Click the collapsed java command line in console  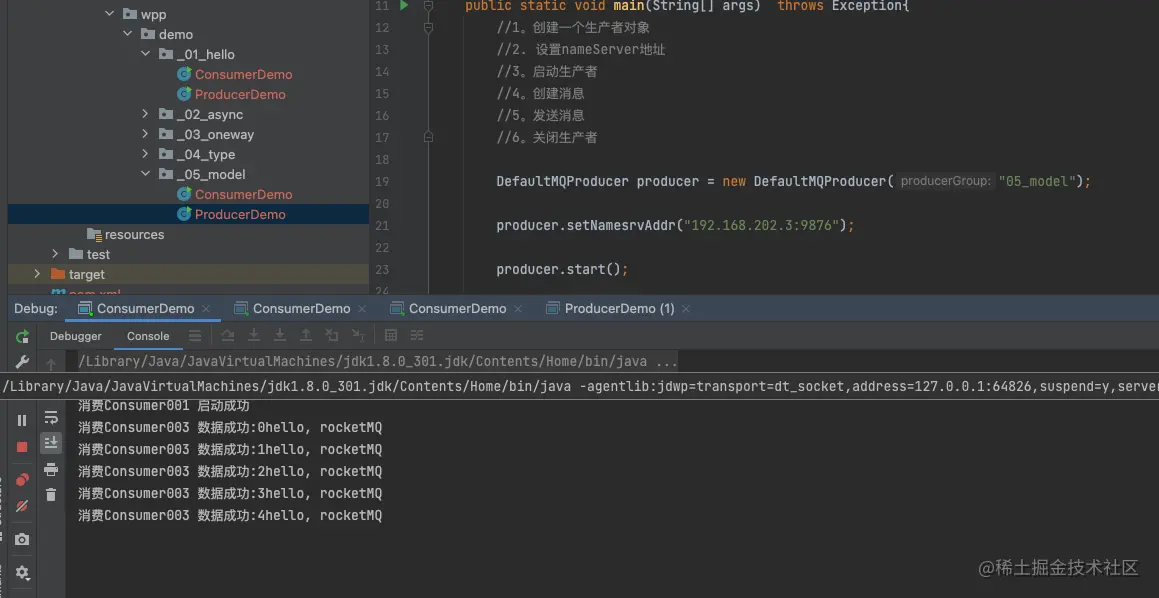tap(378, 361)
